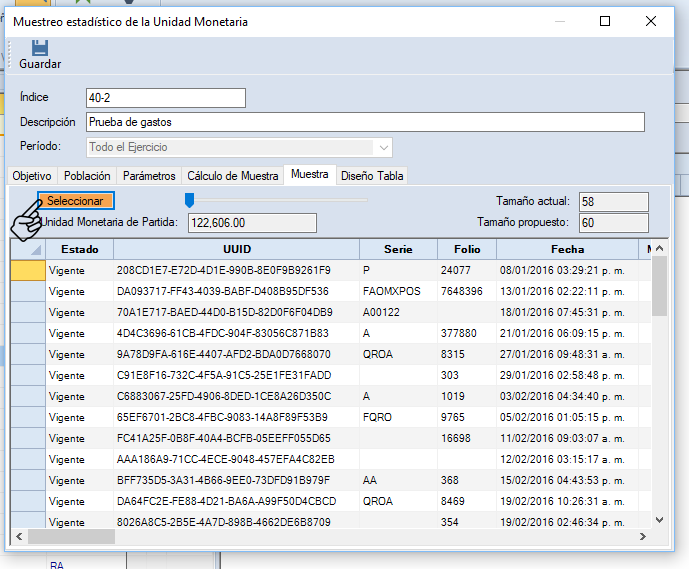Image resolution: width=689 pixels, height=569 pixels.
Task: Click the sample size slider handle
Action: [189, 200]
